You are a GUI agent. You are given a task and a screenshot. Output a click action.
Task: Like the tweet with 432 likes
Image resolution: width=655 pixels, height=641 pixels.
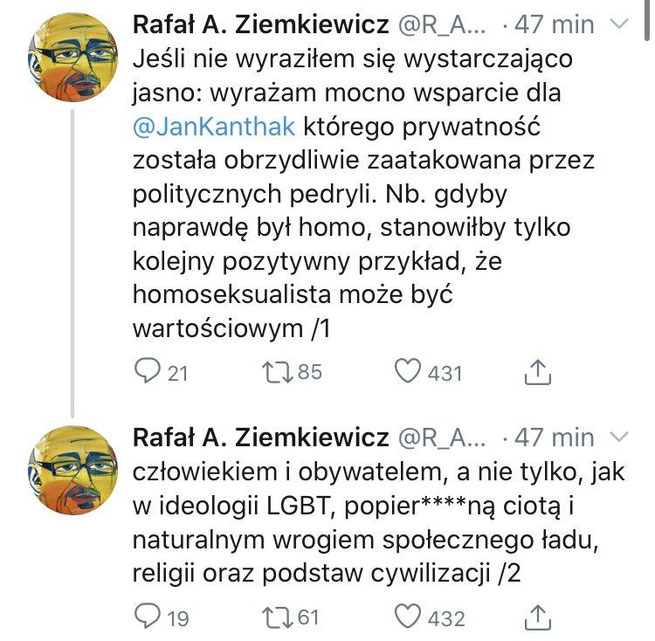pos(407,616)
